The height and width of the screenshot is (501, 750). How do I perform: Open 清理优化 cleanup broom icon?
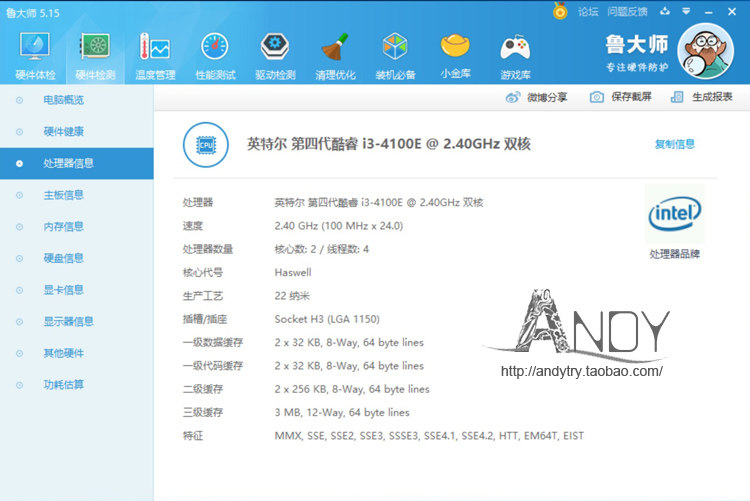335,55
